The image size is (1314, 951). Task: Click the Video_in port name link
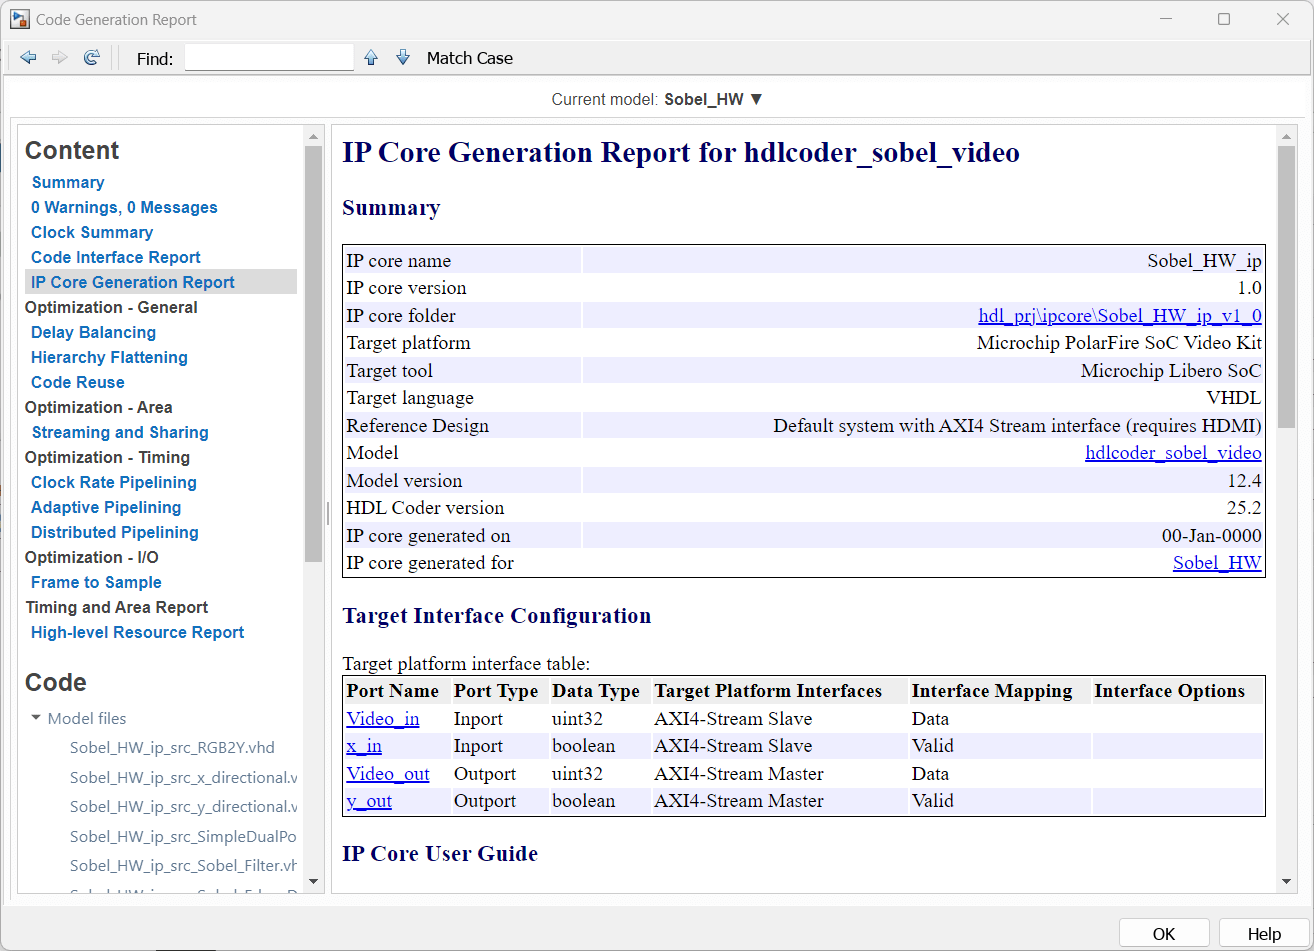pyautogui.click(x=383, y=719)
